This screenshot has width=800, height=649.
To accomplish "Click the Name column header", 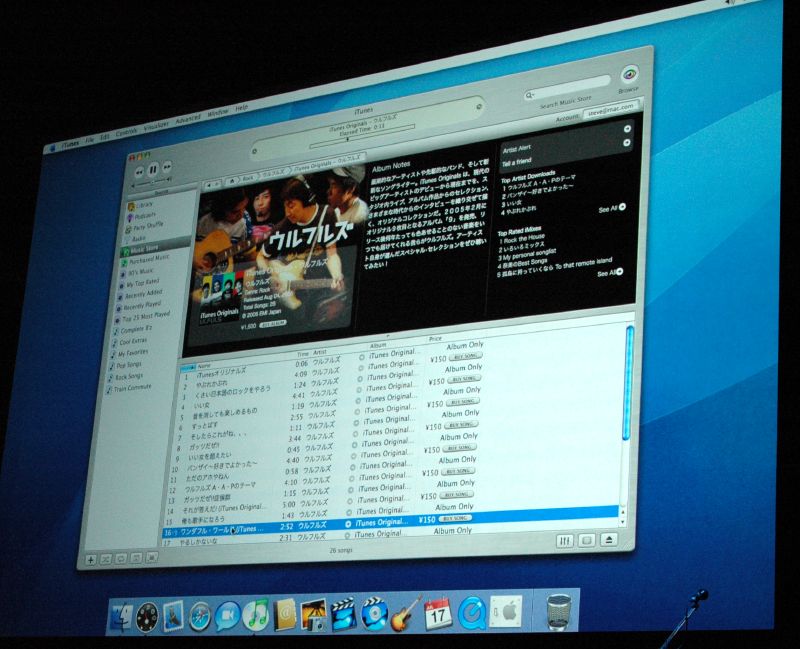I will (204, 366).
